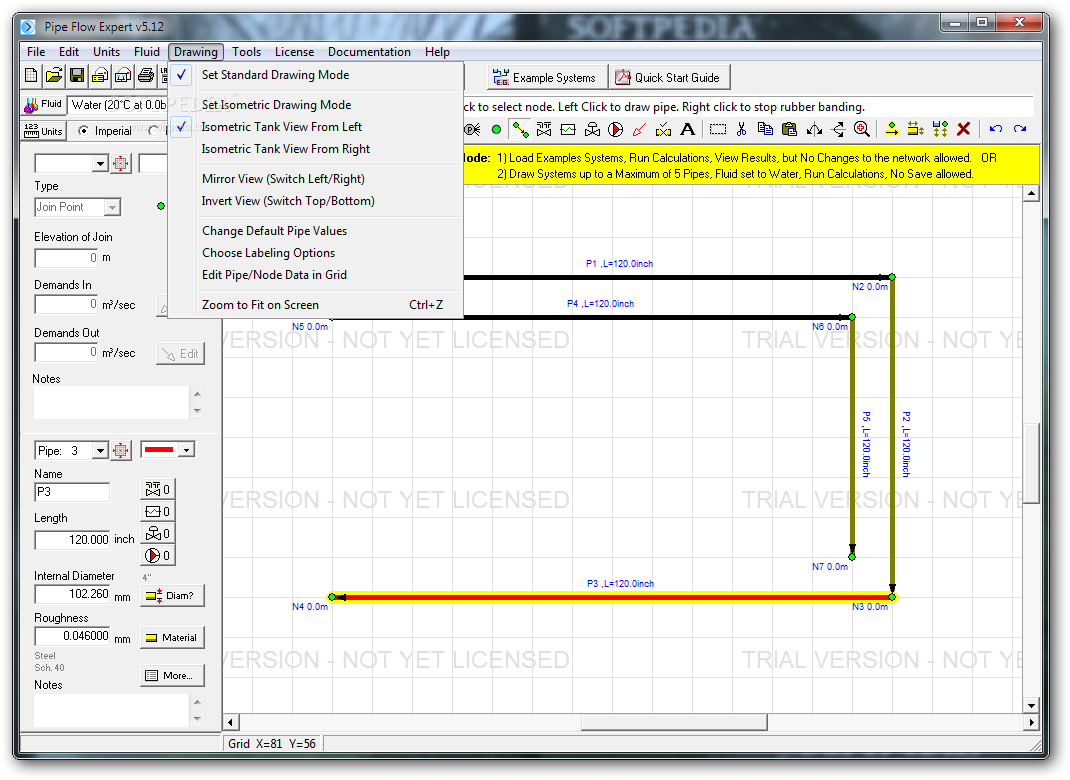The image size is (1070, 780).
Task: Click the pipe Name field P3
Action: tap(72, 492)
